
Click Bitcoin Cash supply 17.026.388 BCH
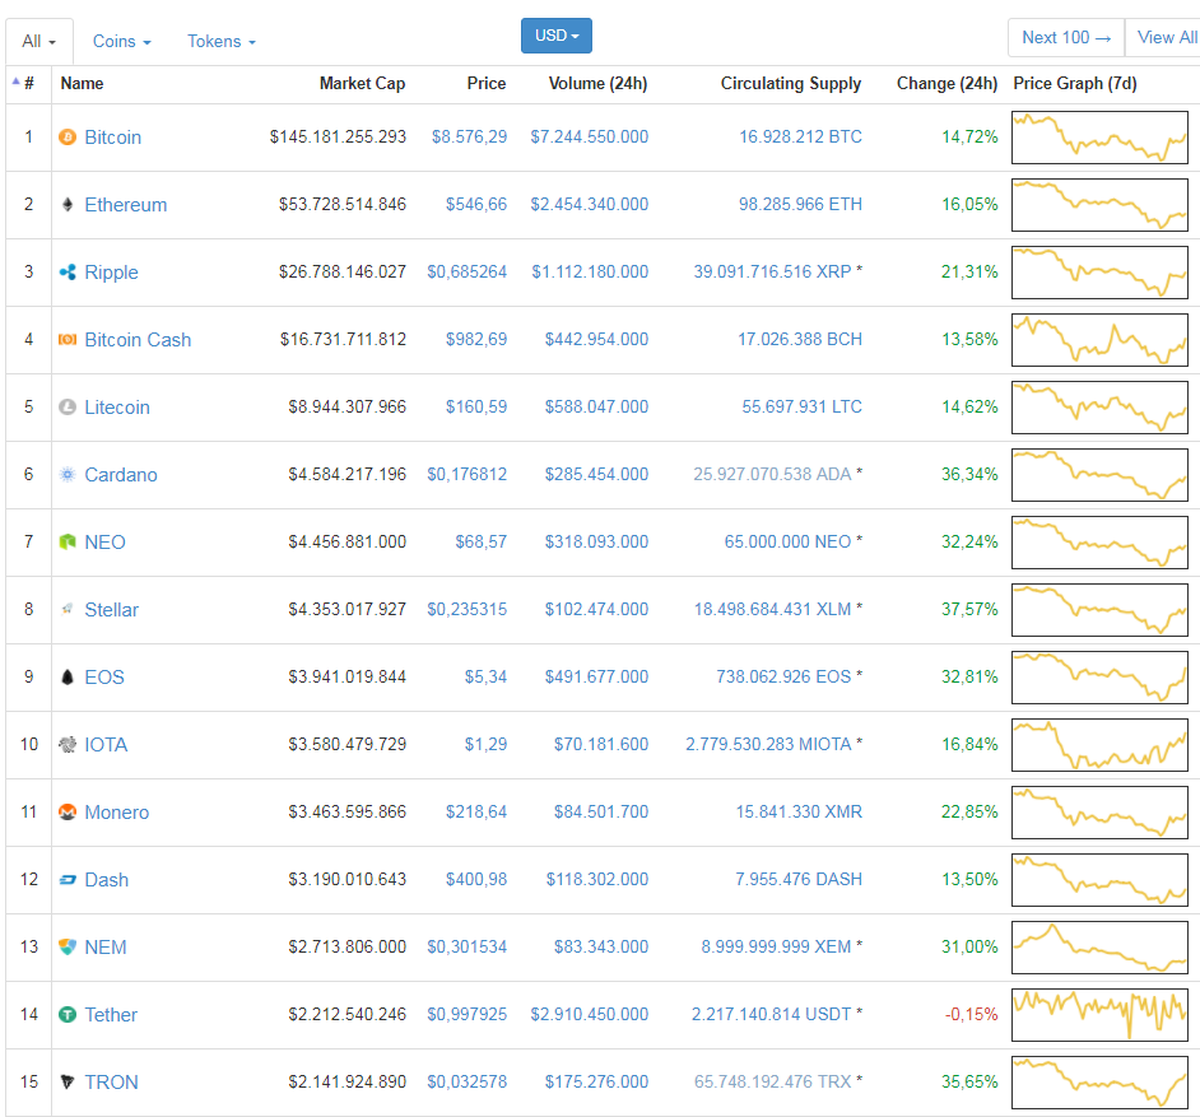[800, 339]
